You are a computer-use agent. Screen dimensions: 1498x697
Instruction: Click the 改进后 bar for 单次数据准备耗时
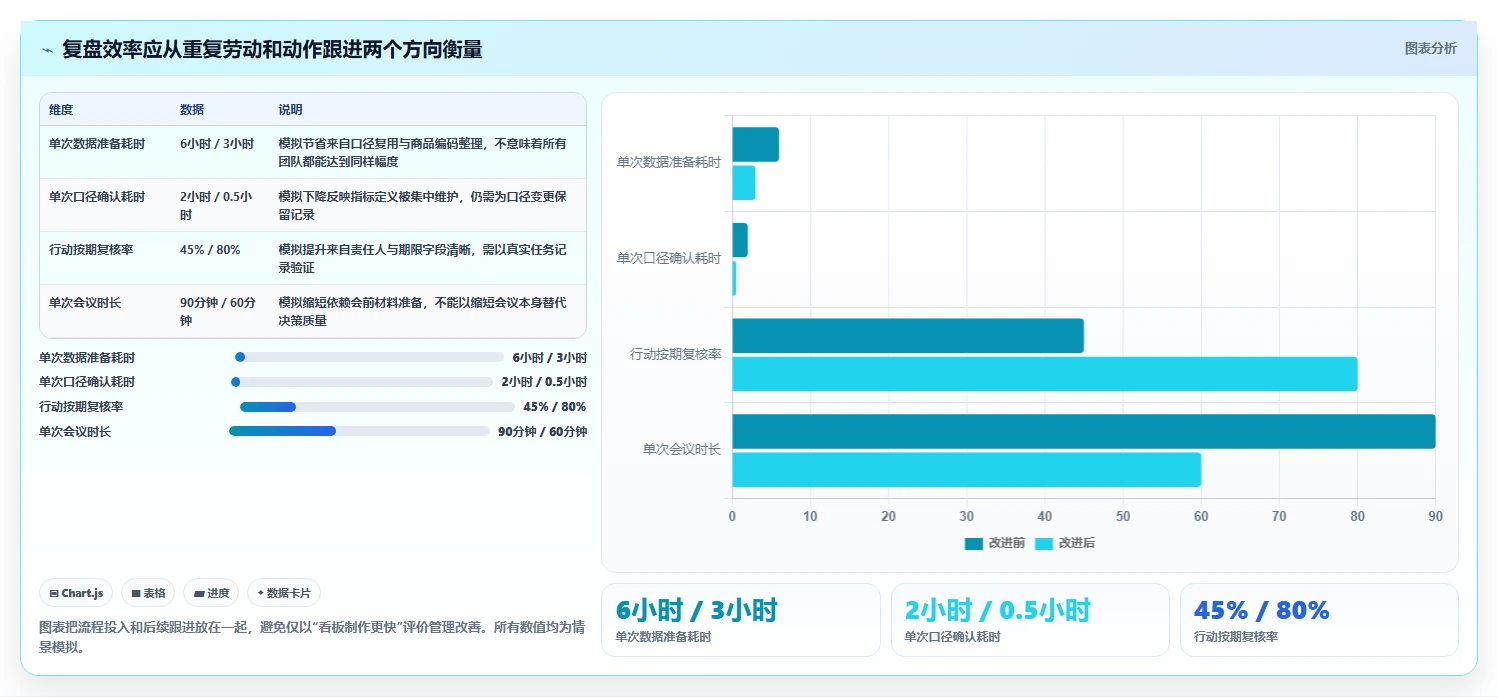pos(743,183)
